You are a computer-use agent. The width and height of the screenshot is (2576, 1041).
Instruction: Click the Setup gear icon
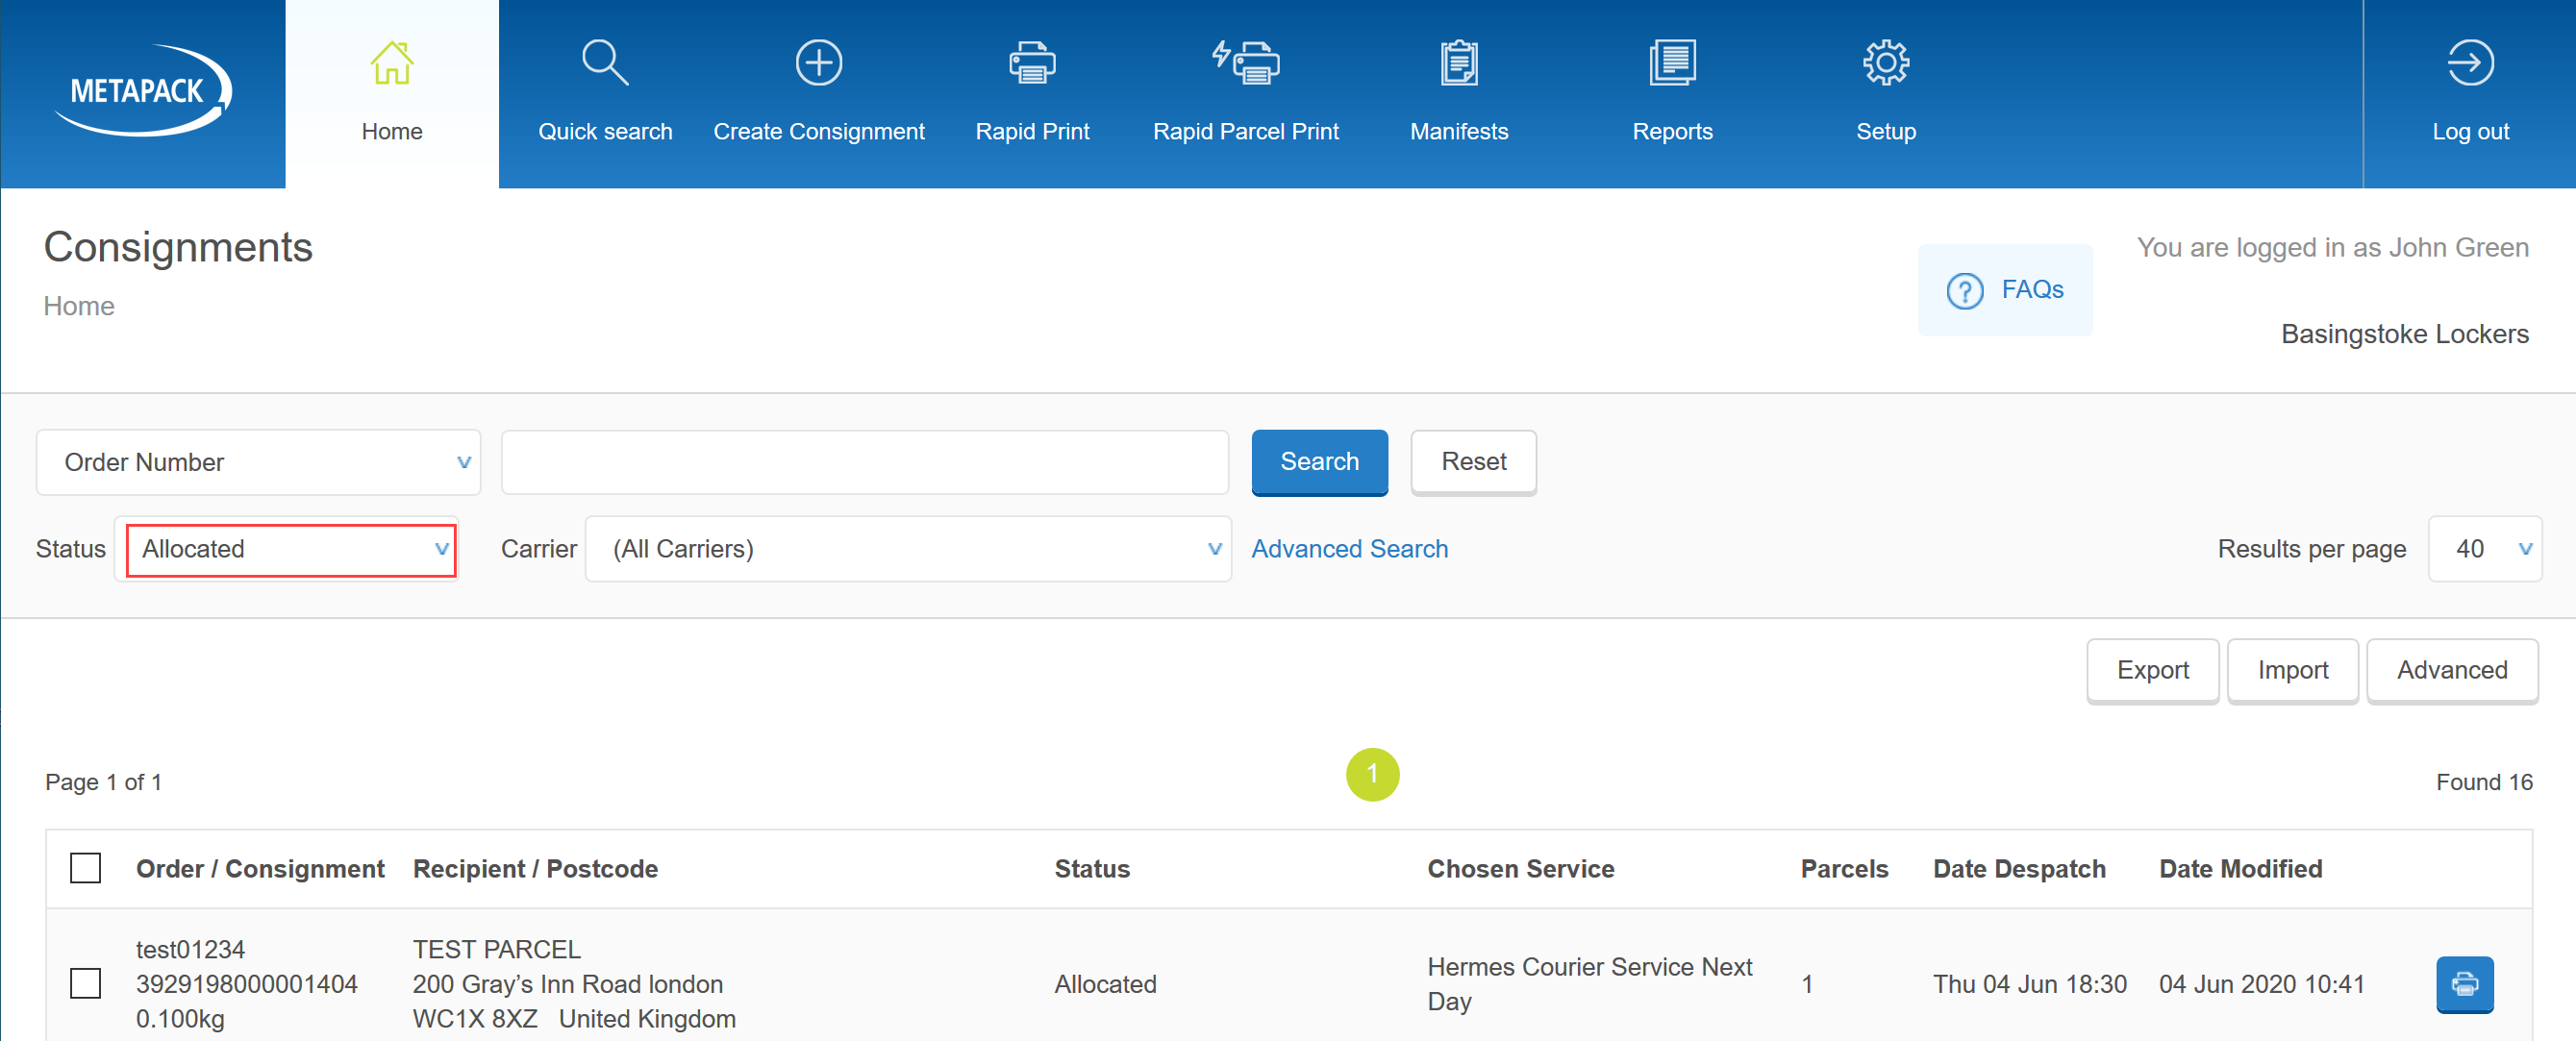point(1885,64)
